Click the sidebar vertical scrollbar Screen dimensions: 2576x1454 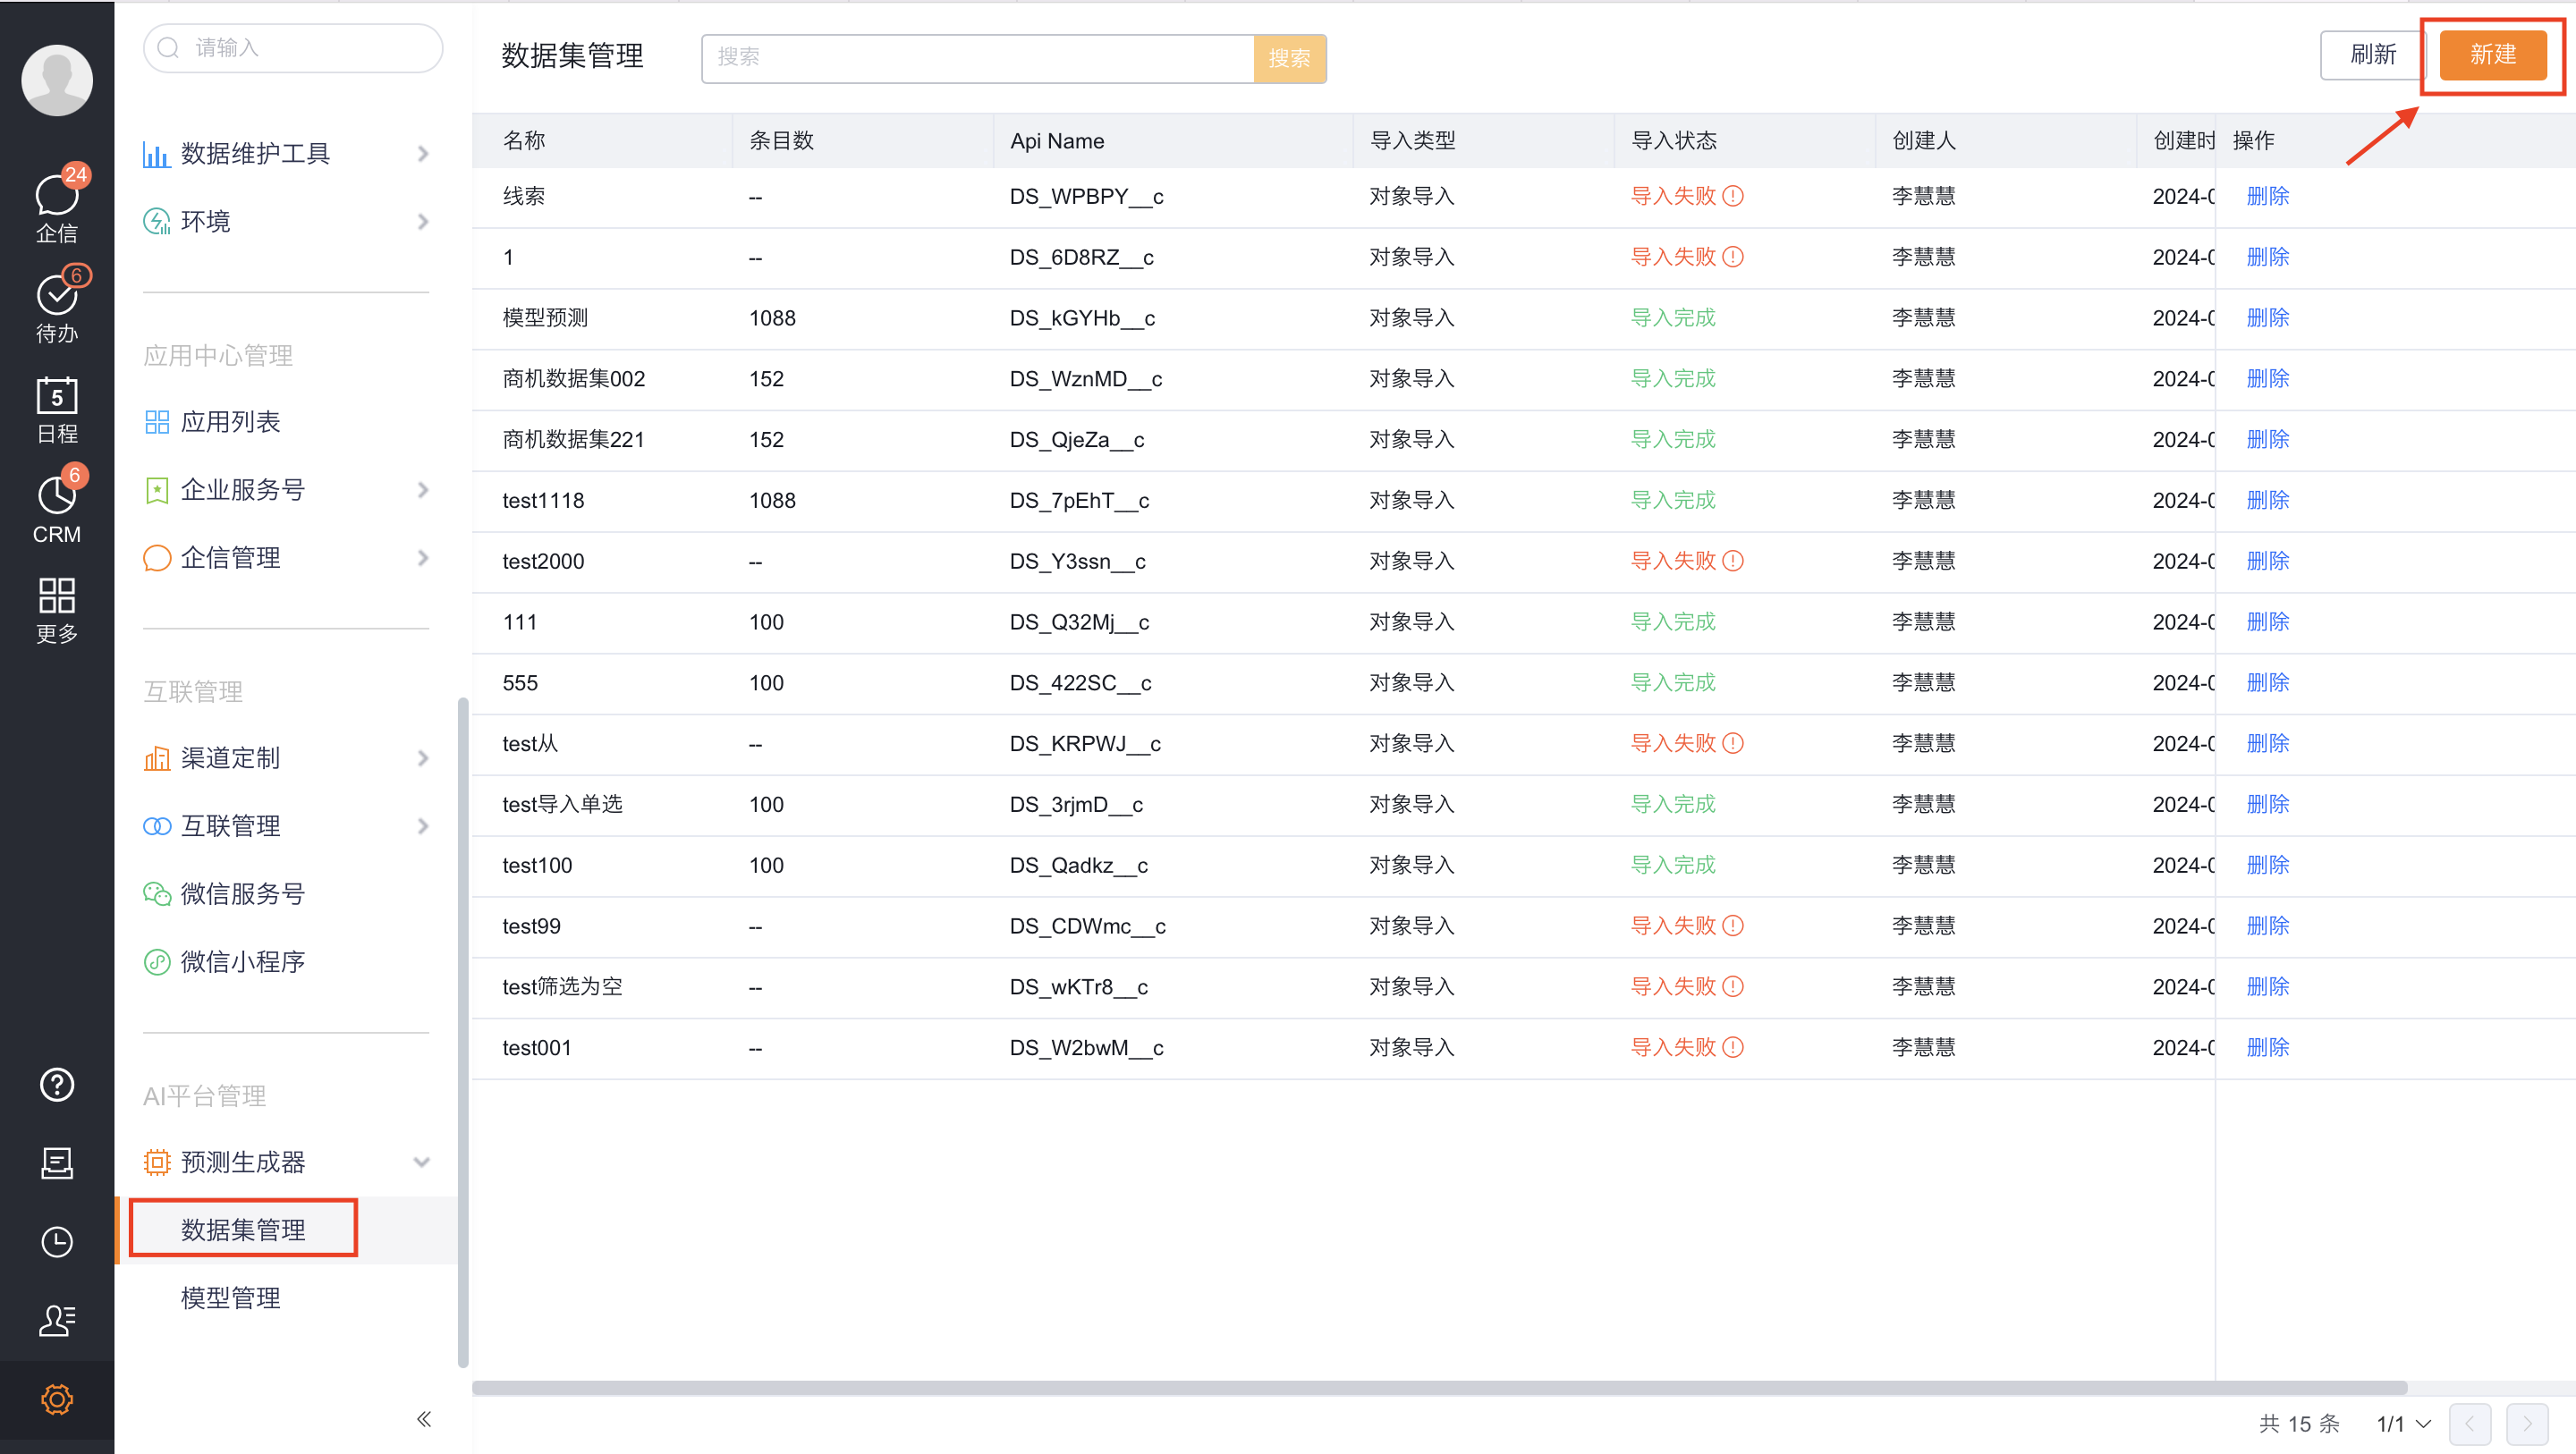pos(463,1031)
